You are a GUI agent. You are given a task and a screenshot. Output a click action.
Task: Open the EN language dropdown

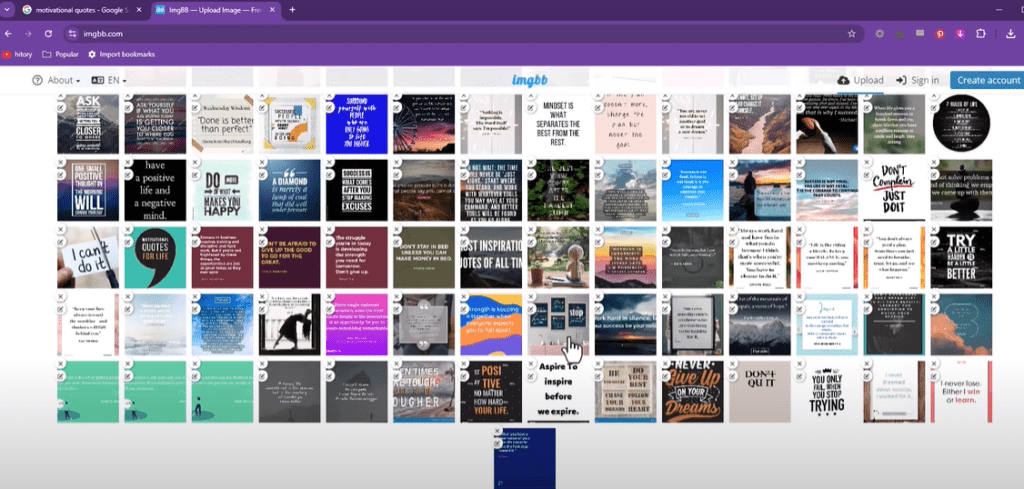(112, 80)
